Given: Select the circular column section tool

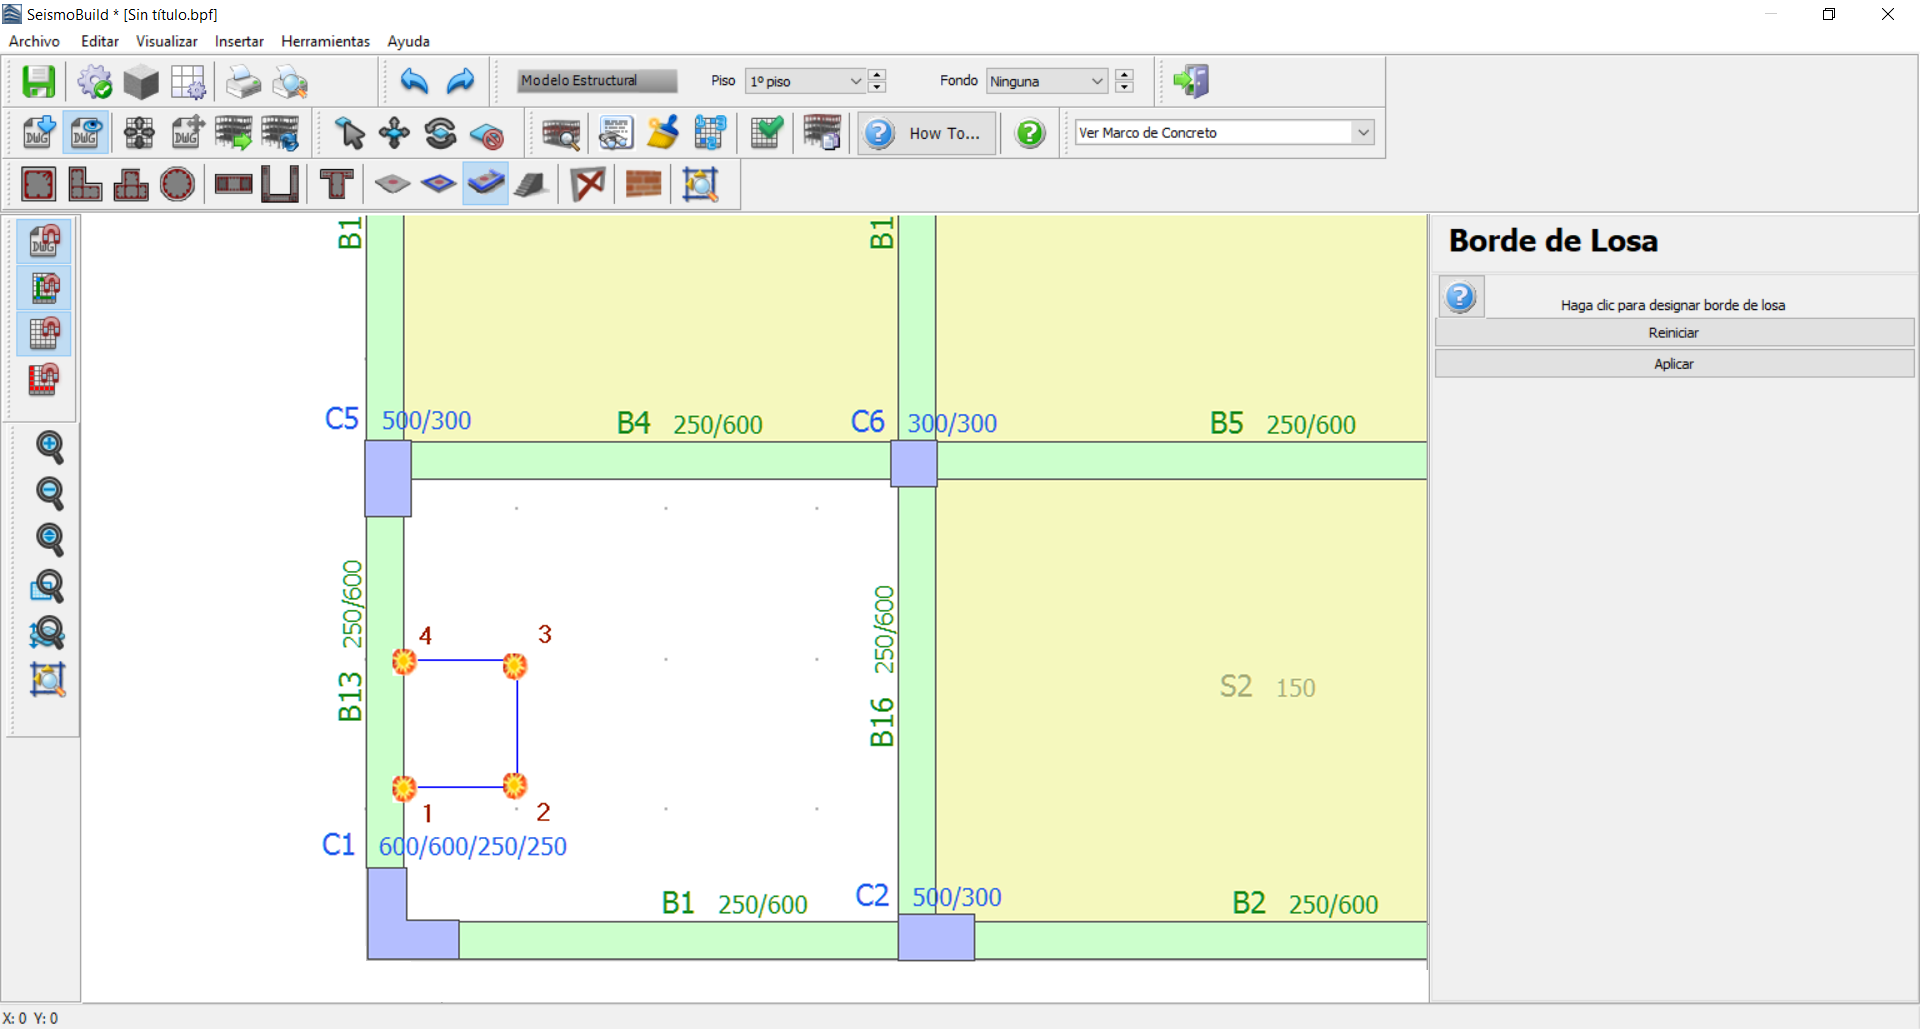Looking at the screenshot, I should tap(177, 184).
